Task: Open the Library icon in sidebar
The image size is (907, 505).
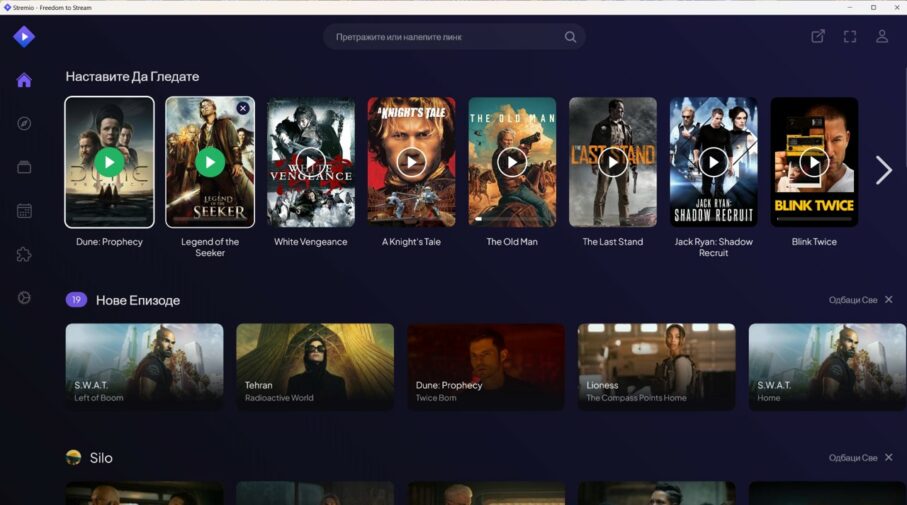Action: (x=24, y=167)
